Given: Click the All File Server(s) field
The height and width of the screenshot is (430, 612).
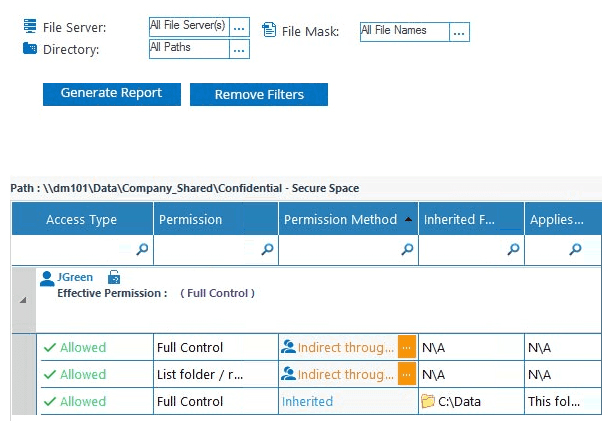Looking at the screenshot, I should pos(189,27).
